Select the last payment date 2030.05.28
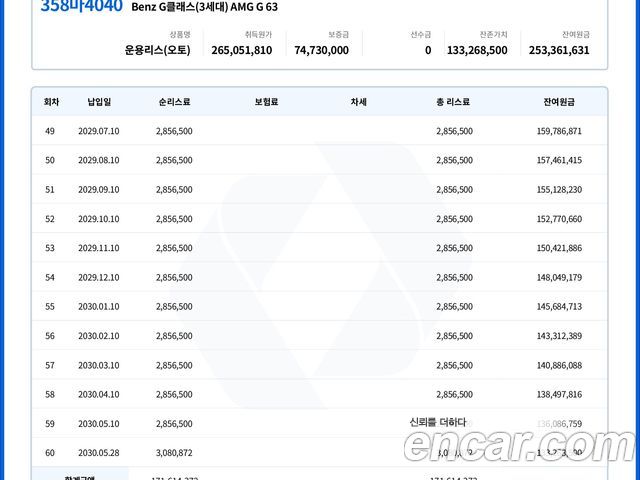 [99, 453]
